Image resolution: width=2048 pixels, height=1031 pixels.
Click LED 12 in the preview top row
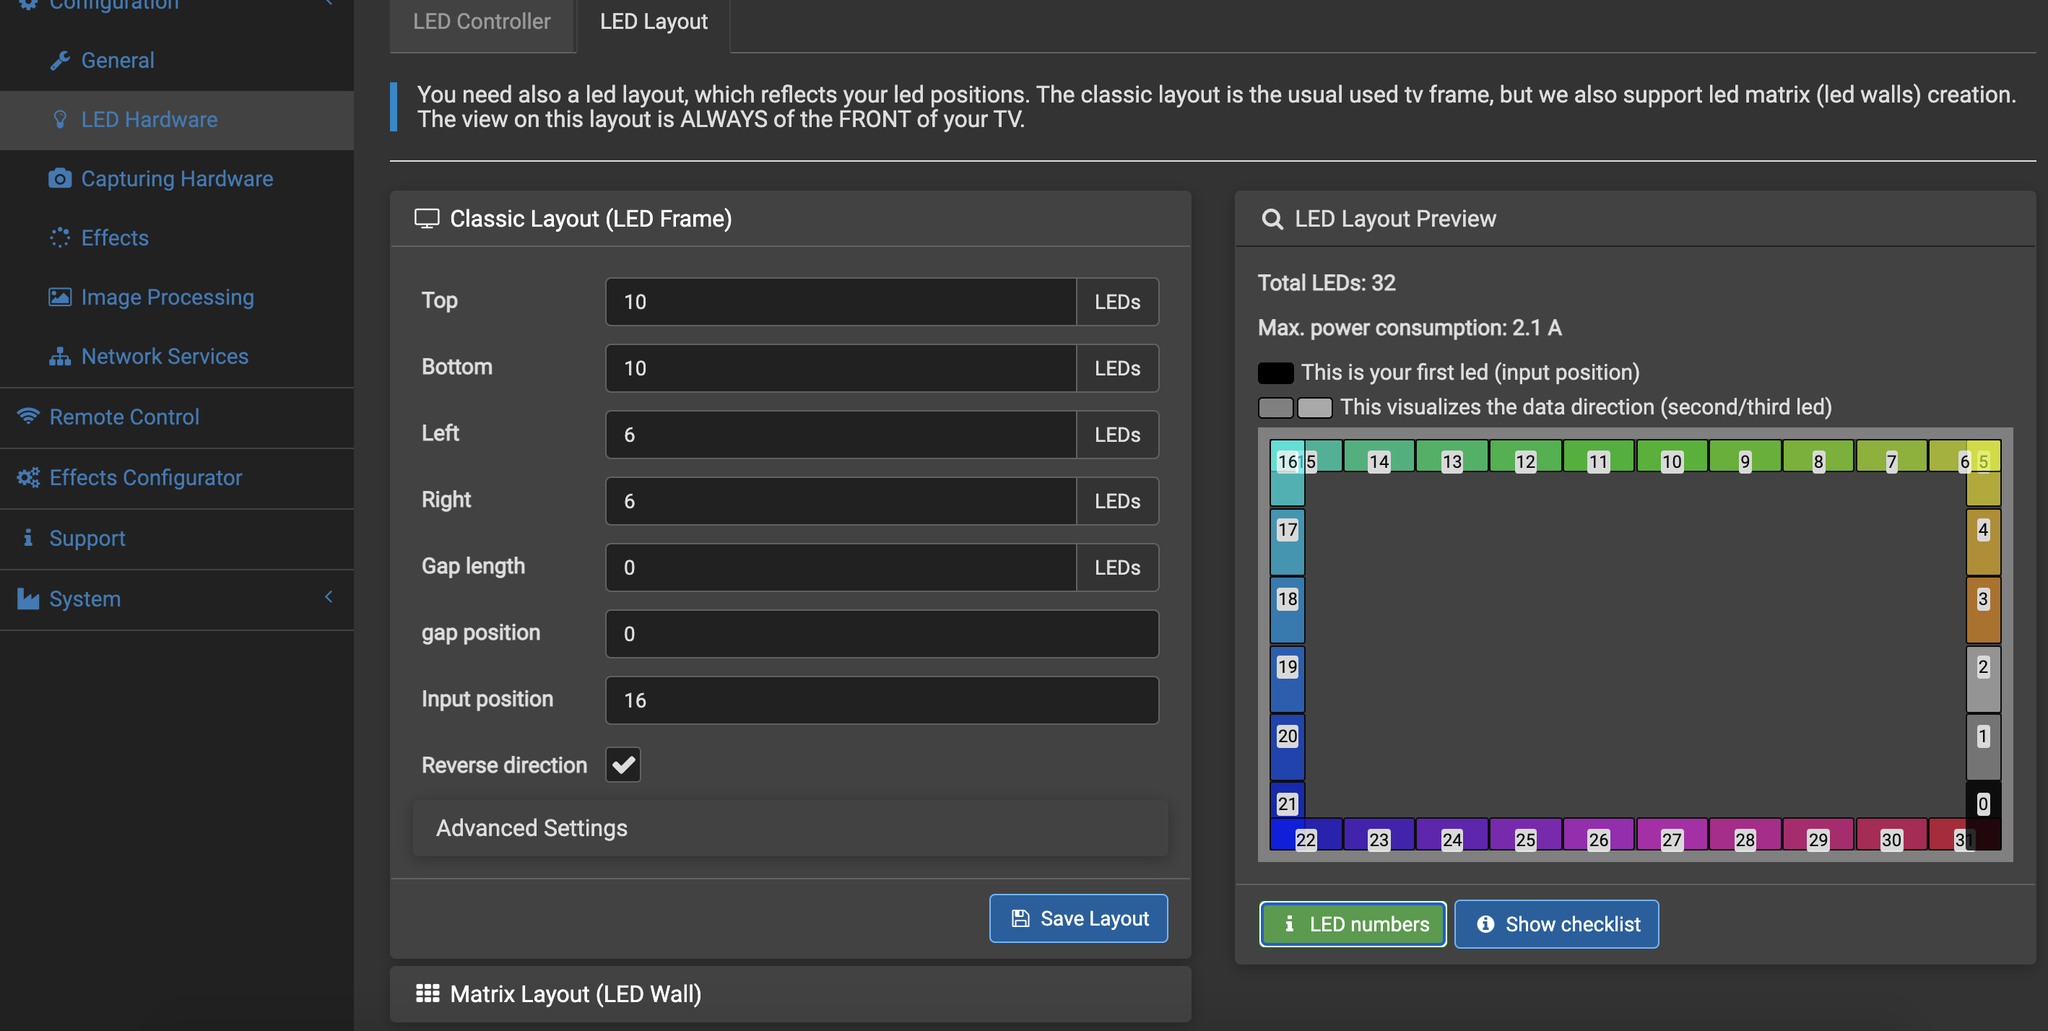(x=1525, y=457)
